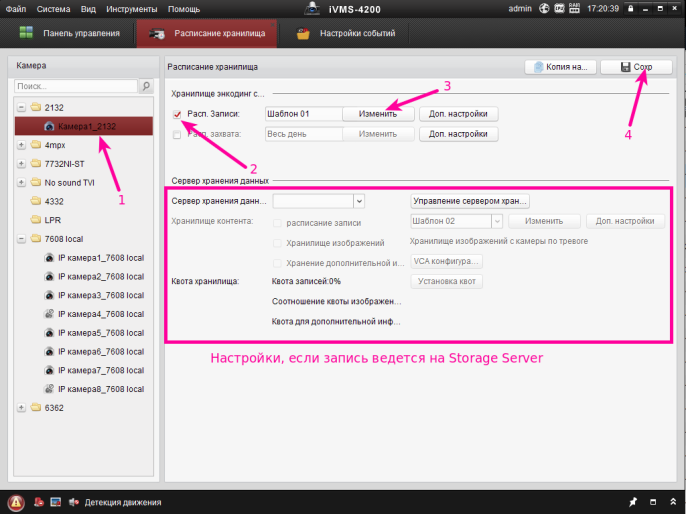
Task: Tick the Хранилище изображений checkbox
Action: point(278,242)
